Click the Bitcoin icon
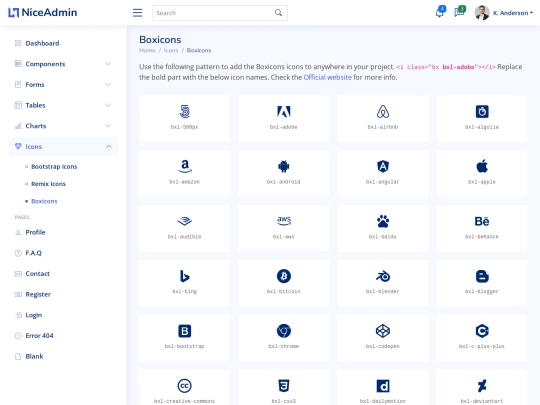This screenshot has height=405, width=540. (284, 276)
